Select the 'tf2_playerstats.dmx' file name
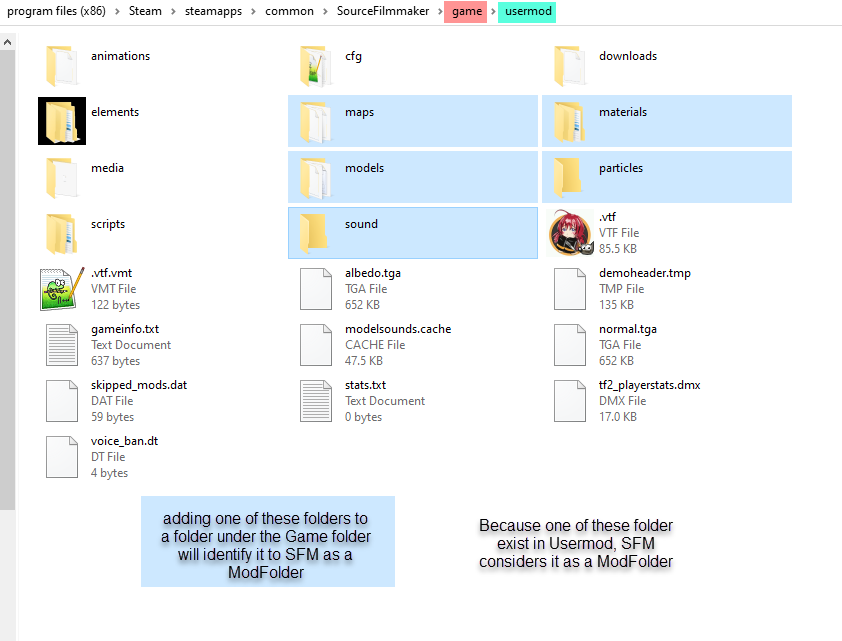The width and height of the screenshot is (842, 641). coord(650,385)
